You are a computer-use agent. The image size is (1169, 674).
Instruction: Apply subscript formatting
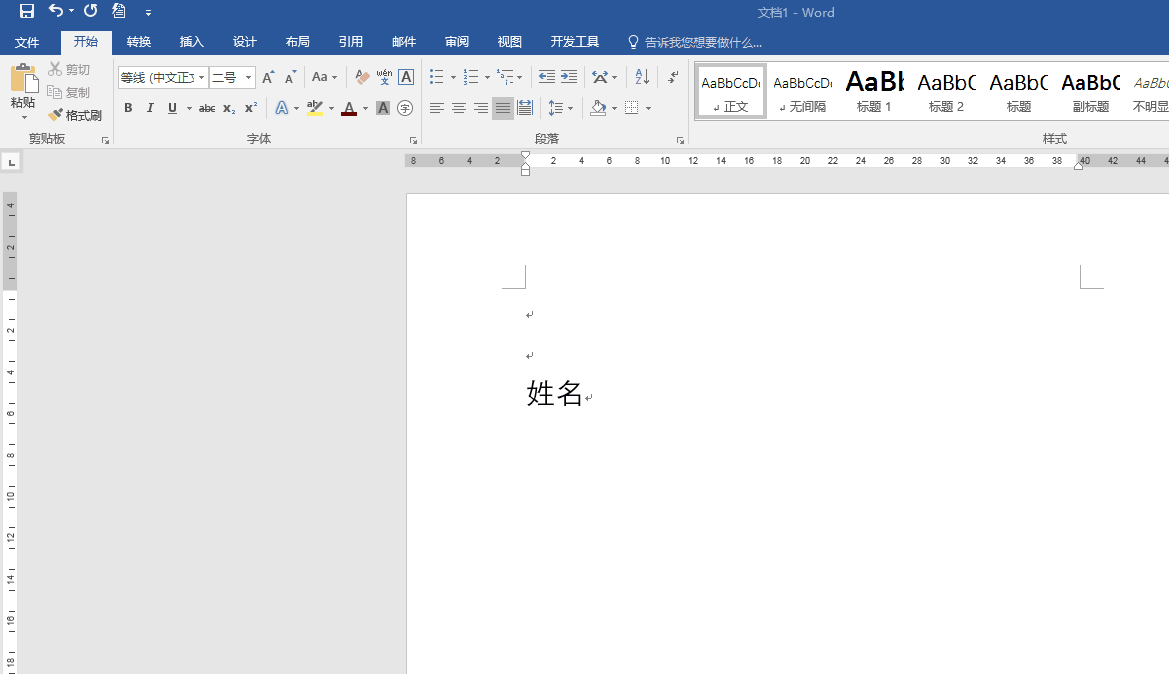tap(228, 108)
